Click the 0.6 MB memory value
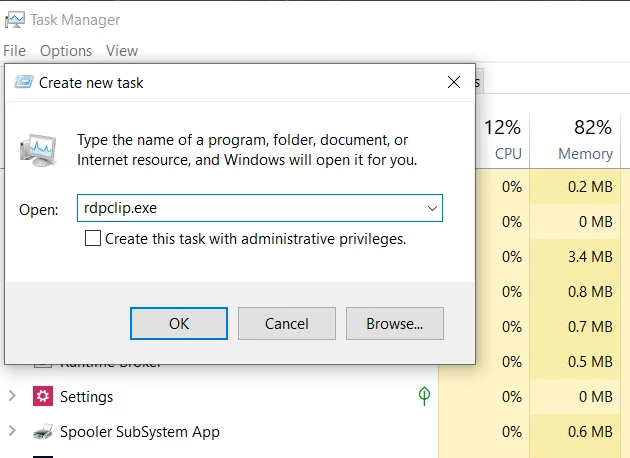This screenshot has height=458, width=630. tap(590, 432)
